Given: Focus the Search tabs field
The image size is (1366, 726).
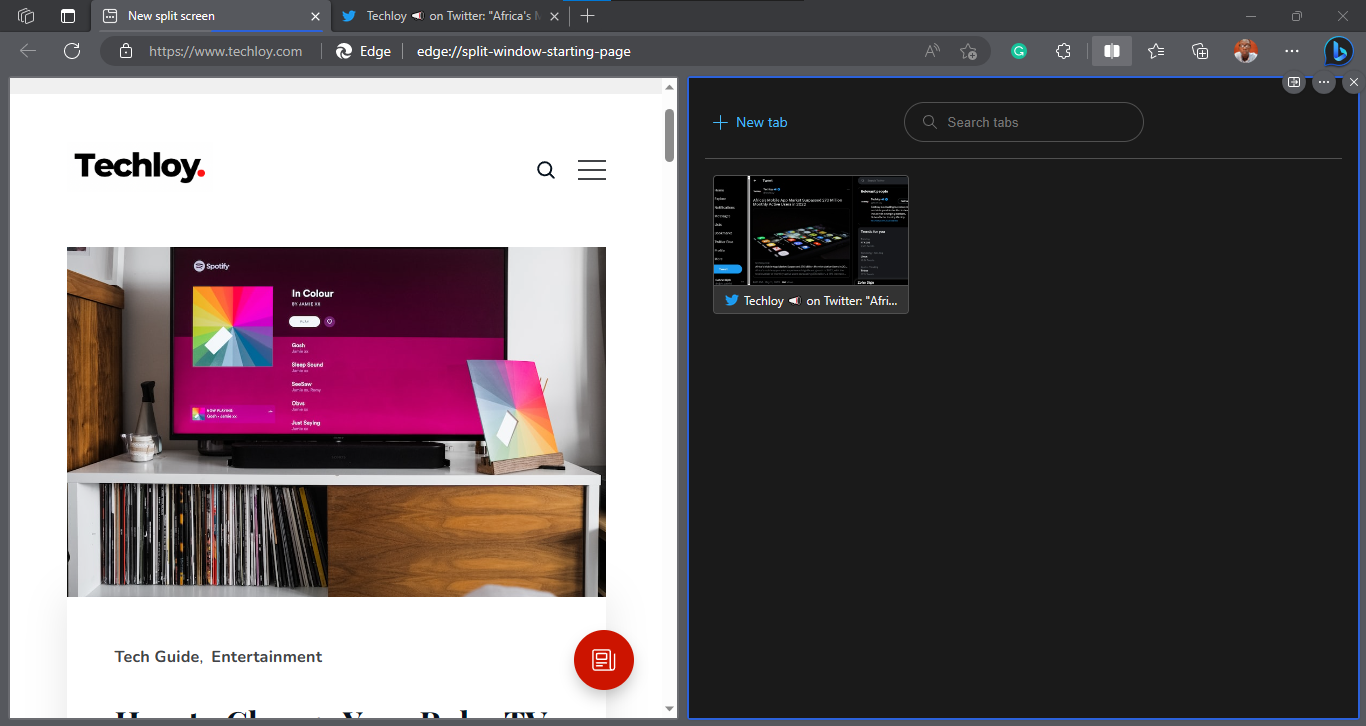Looking at the screenshot, I should [x=1023, y=122].
